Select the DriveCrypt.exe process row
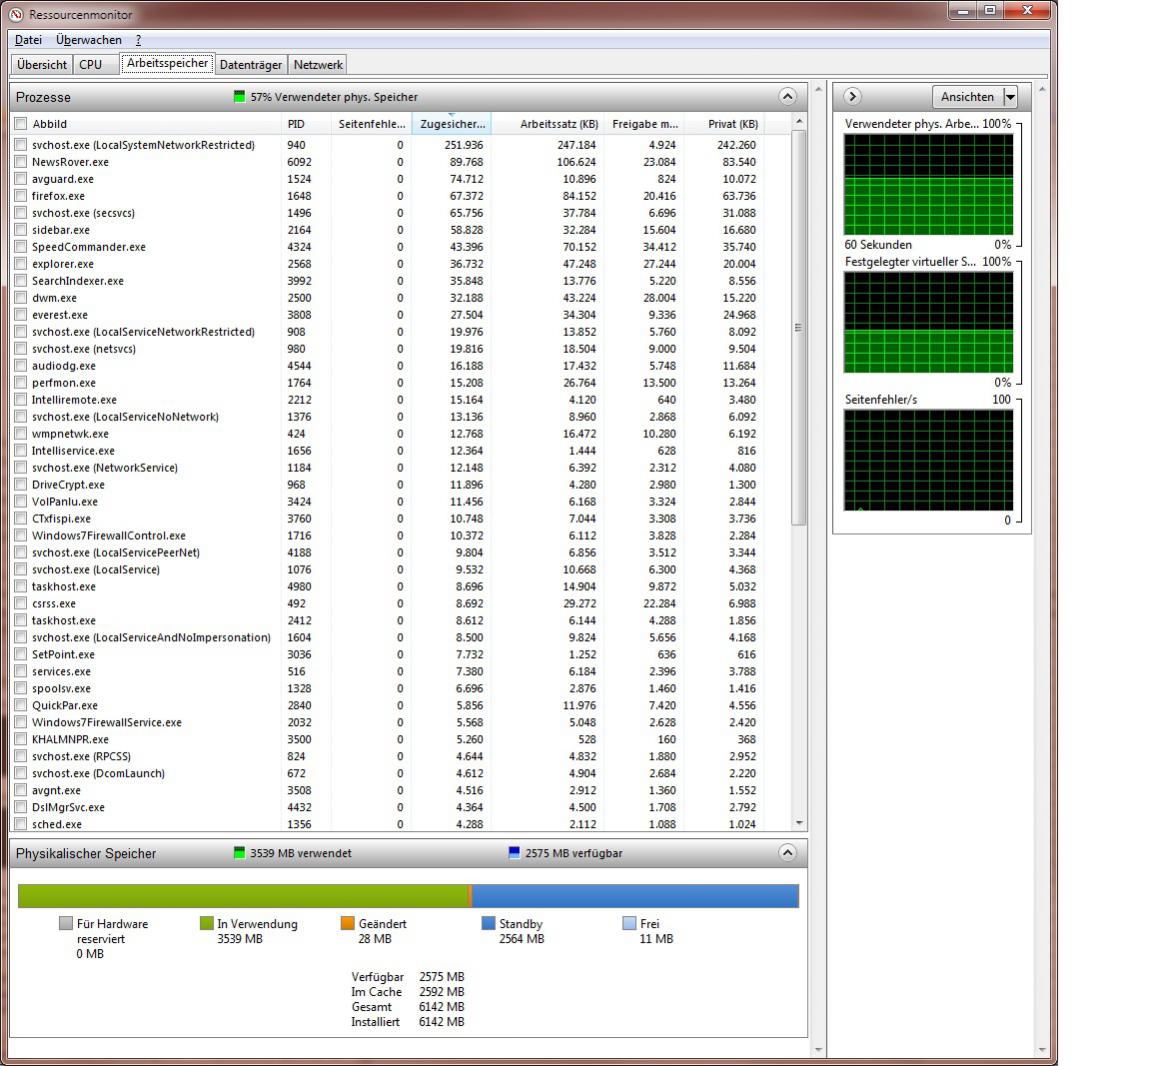This screenshot has height=1066, width=1151. click(402, 485)
